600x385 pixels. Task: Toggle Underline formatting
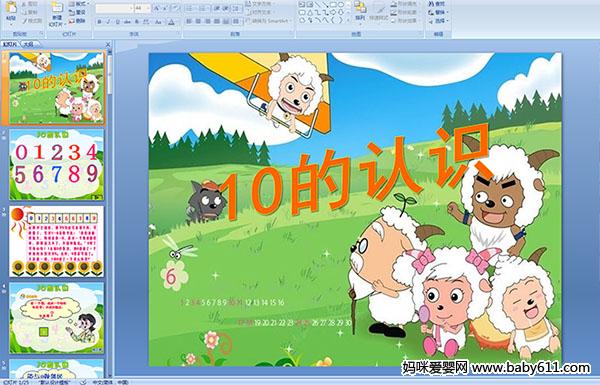pyautogui.click(x=117, y=22)
